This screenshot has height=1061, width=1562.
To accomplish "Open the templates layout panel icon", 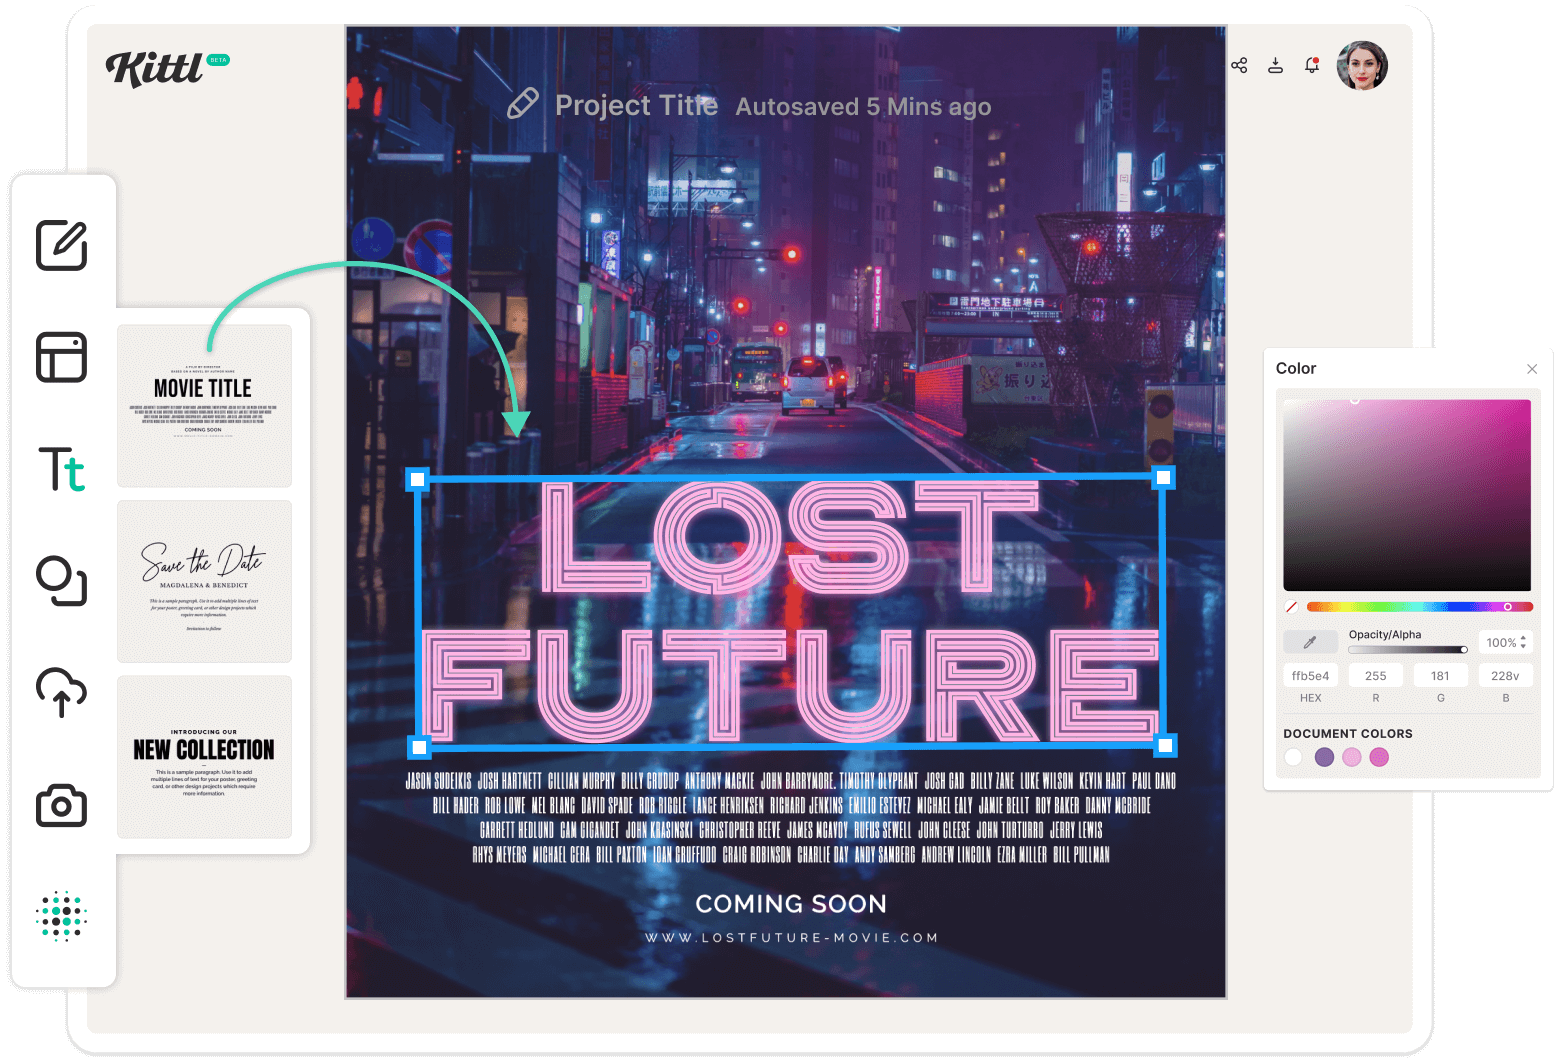I will point(62,357).
